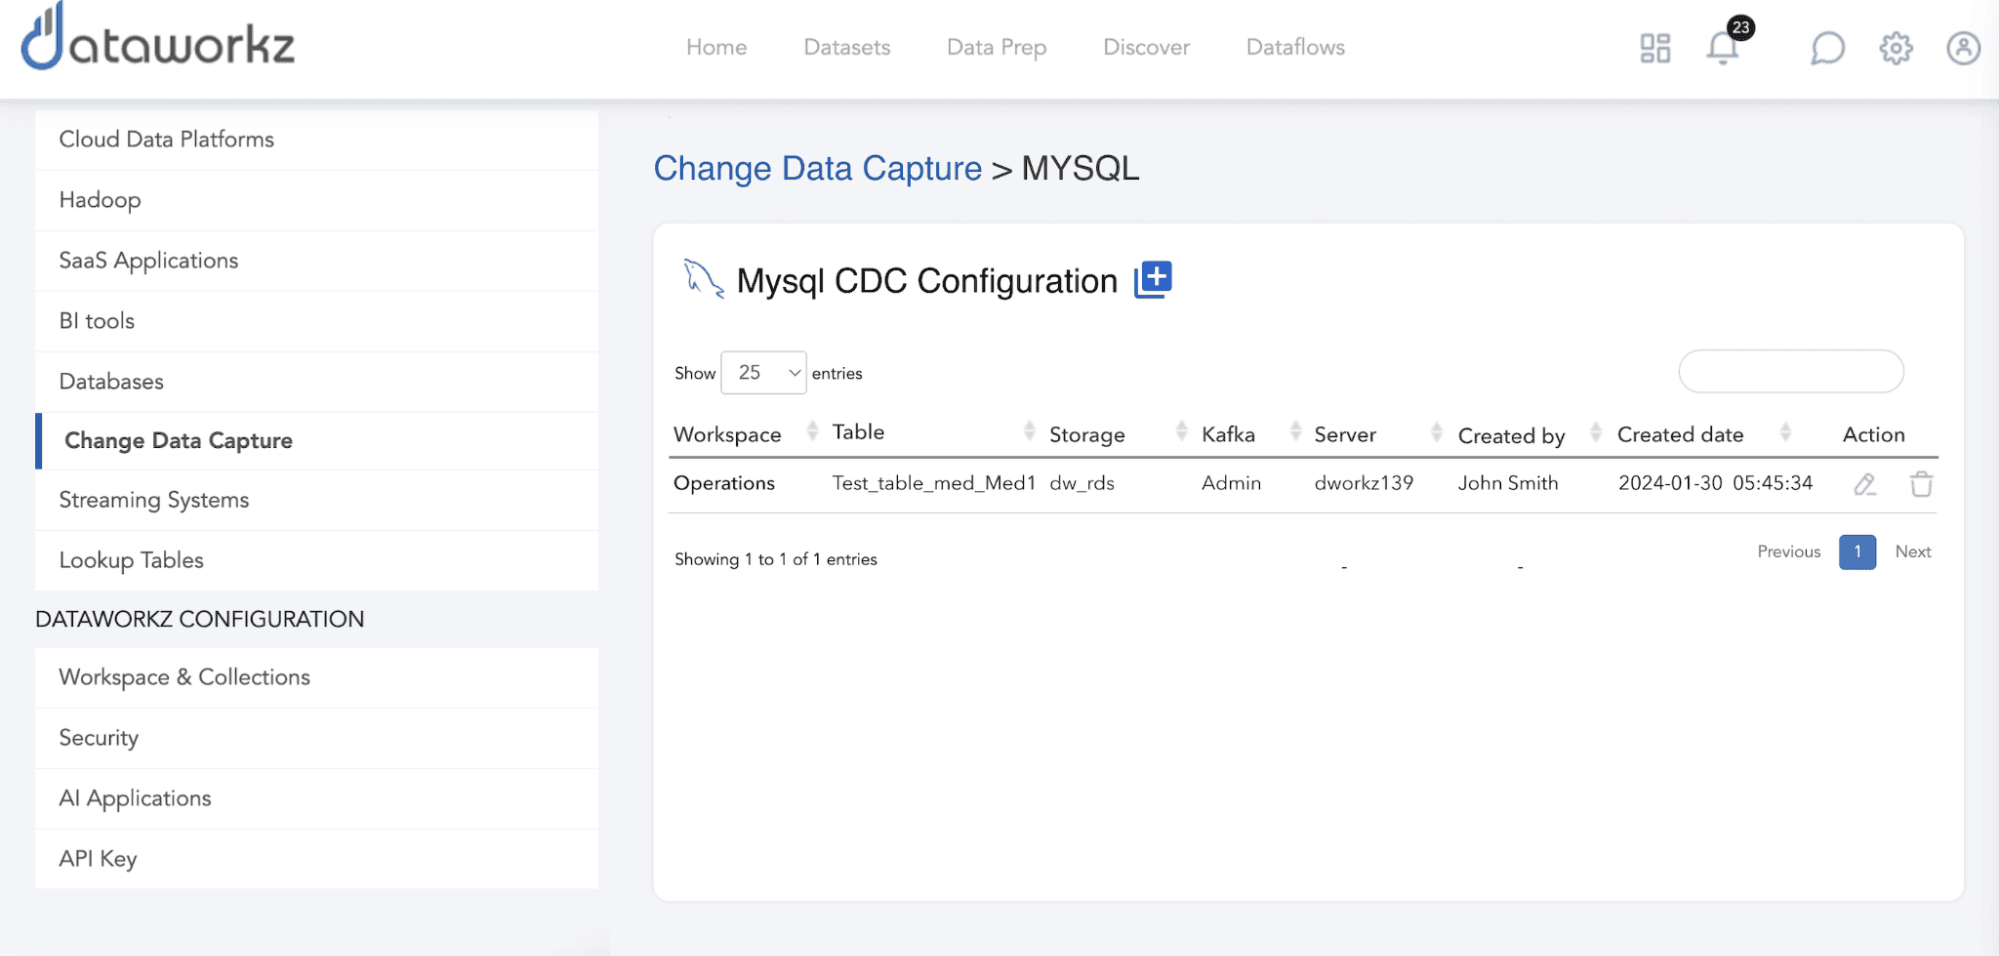Viewport: 1999px width, 956px height.
Task: Click the edit pencil icon for Operations row
Action: [1864, 485]
